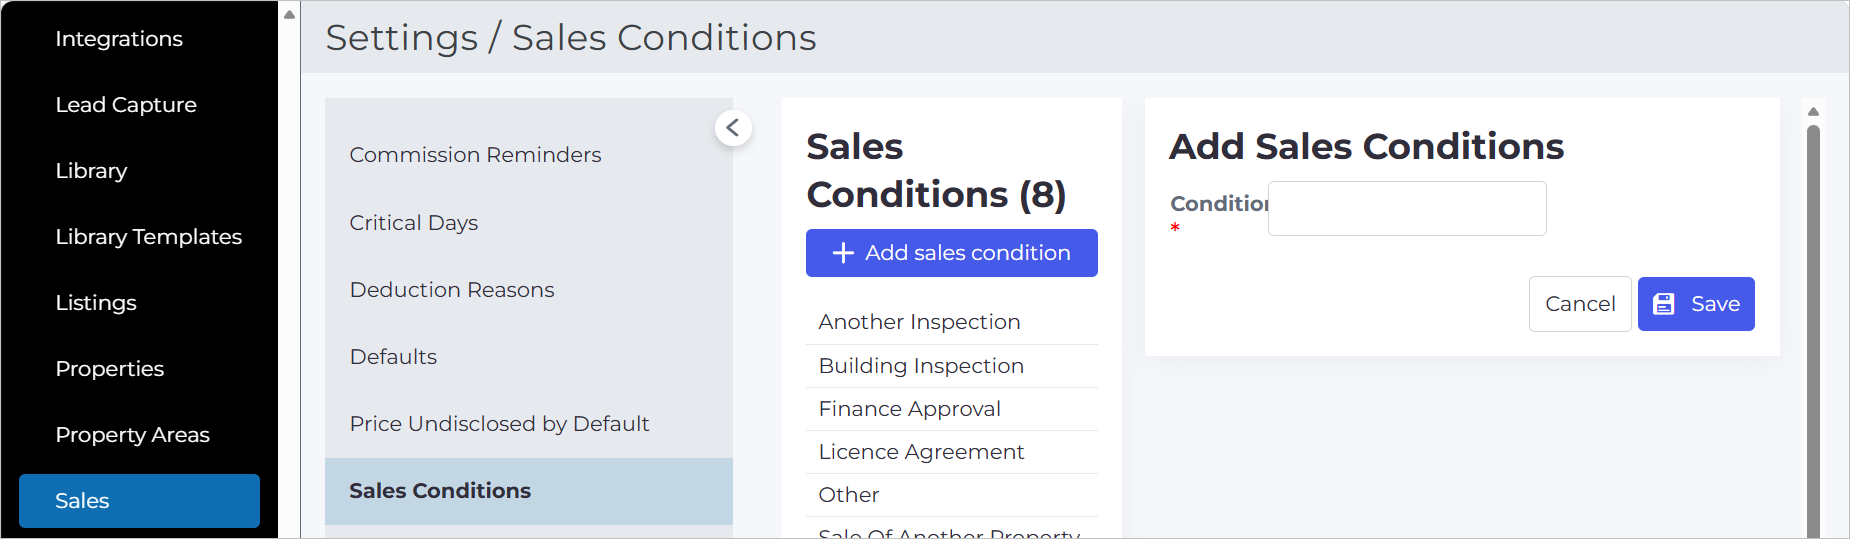Open Library Templates from sidebar

(149, 237)
